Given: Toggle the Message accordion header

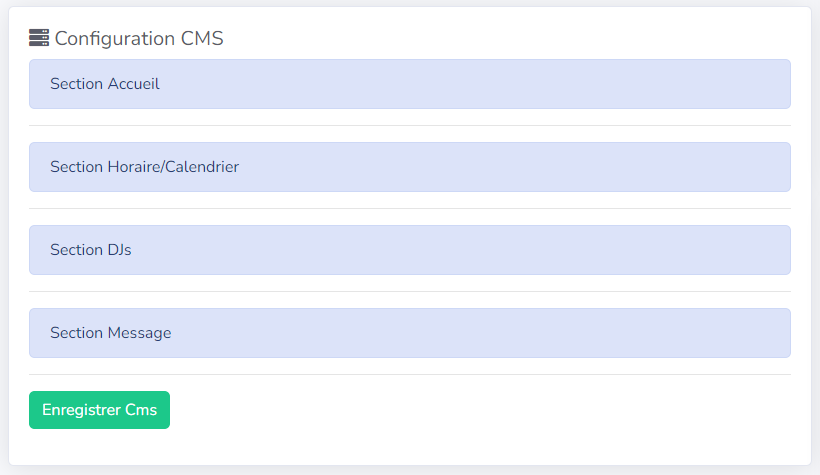Looking at the screenshot, I should coord(409,333).
